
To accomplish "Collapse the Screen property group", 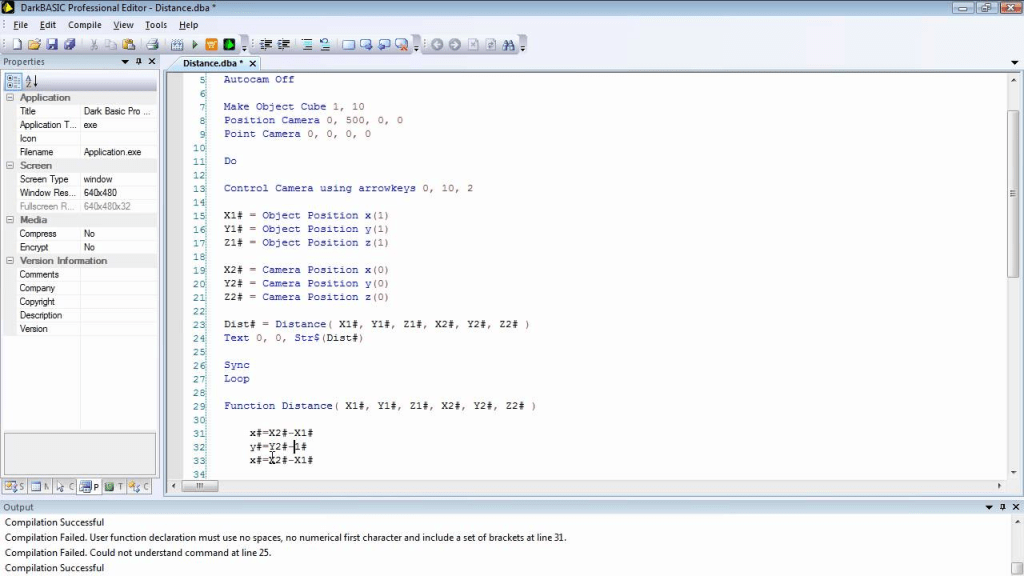I will [10, 166].
